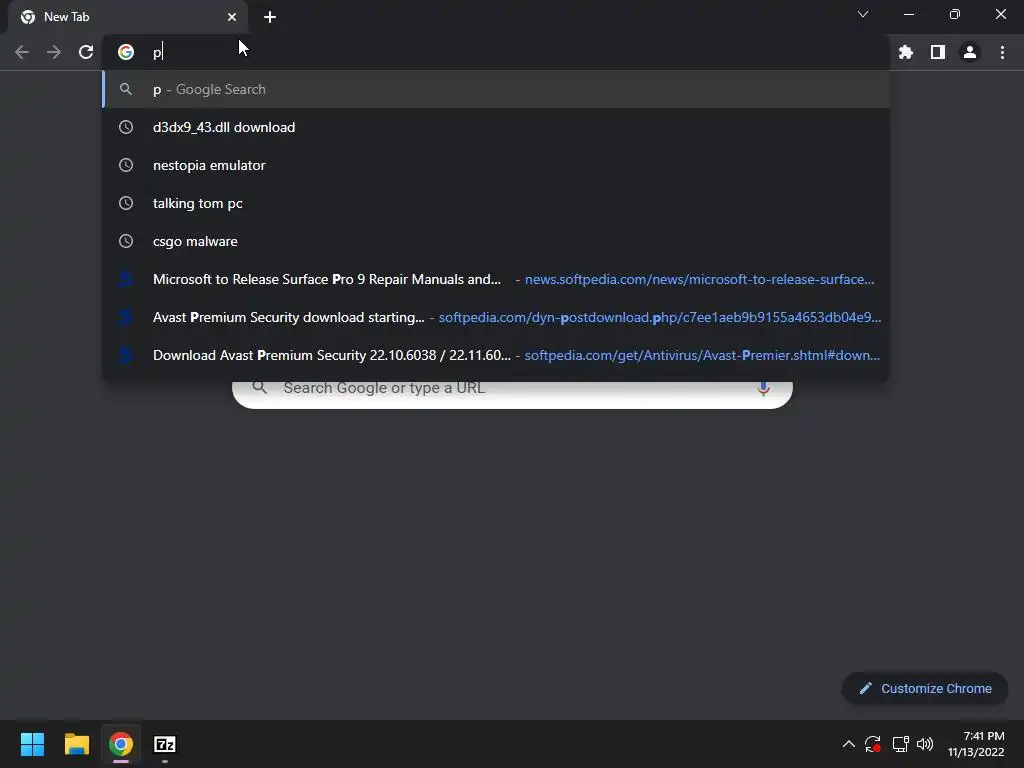Select the 'csgo malware' suggestion
Screen dimensions: 1024x768
496,241
